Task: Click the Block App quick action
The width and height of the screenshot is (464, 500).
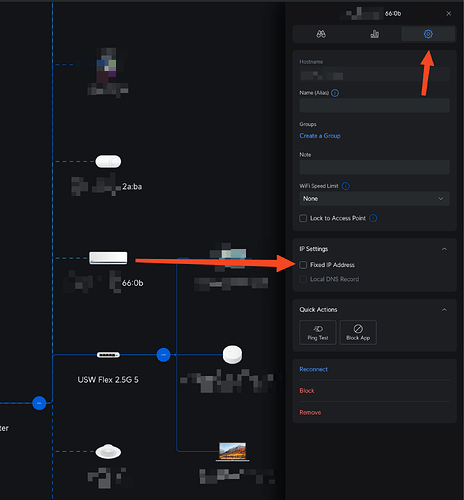Action: point(358,332)
